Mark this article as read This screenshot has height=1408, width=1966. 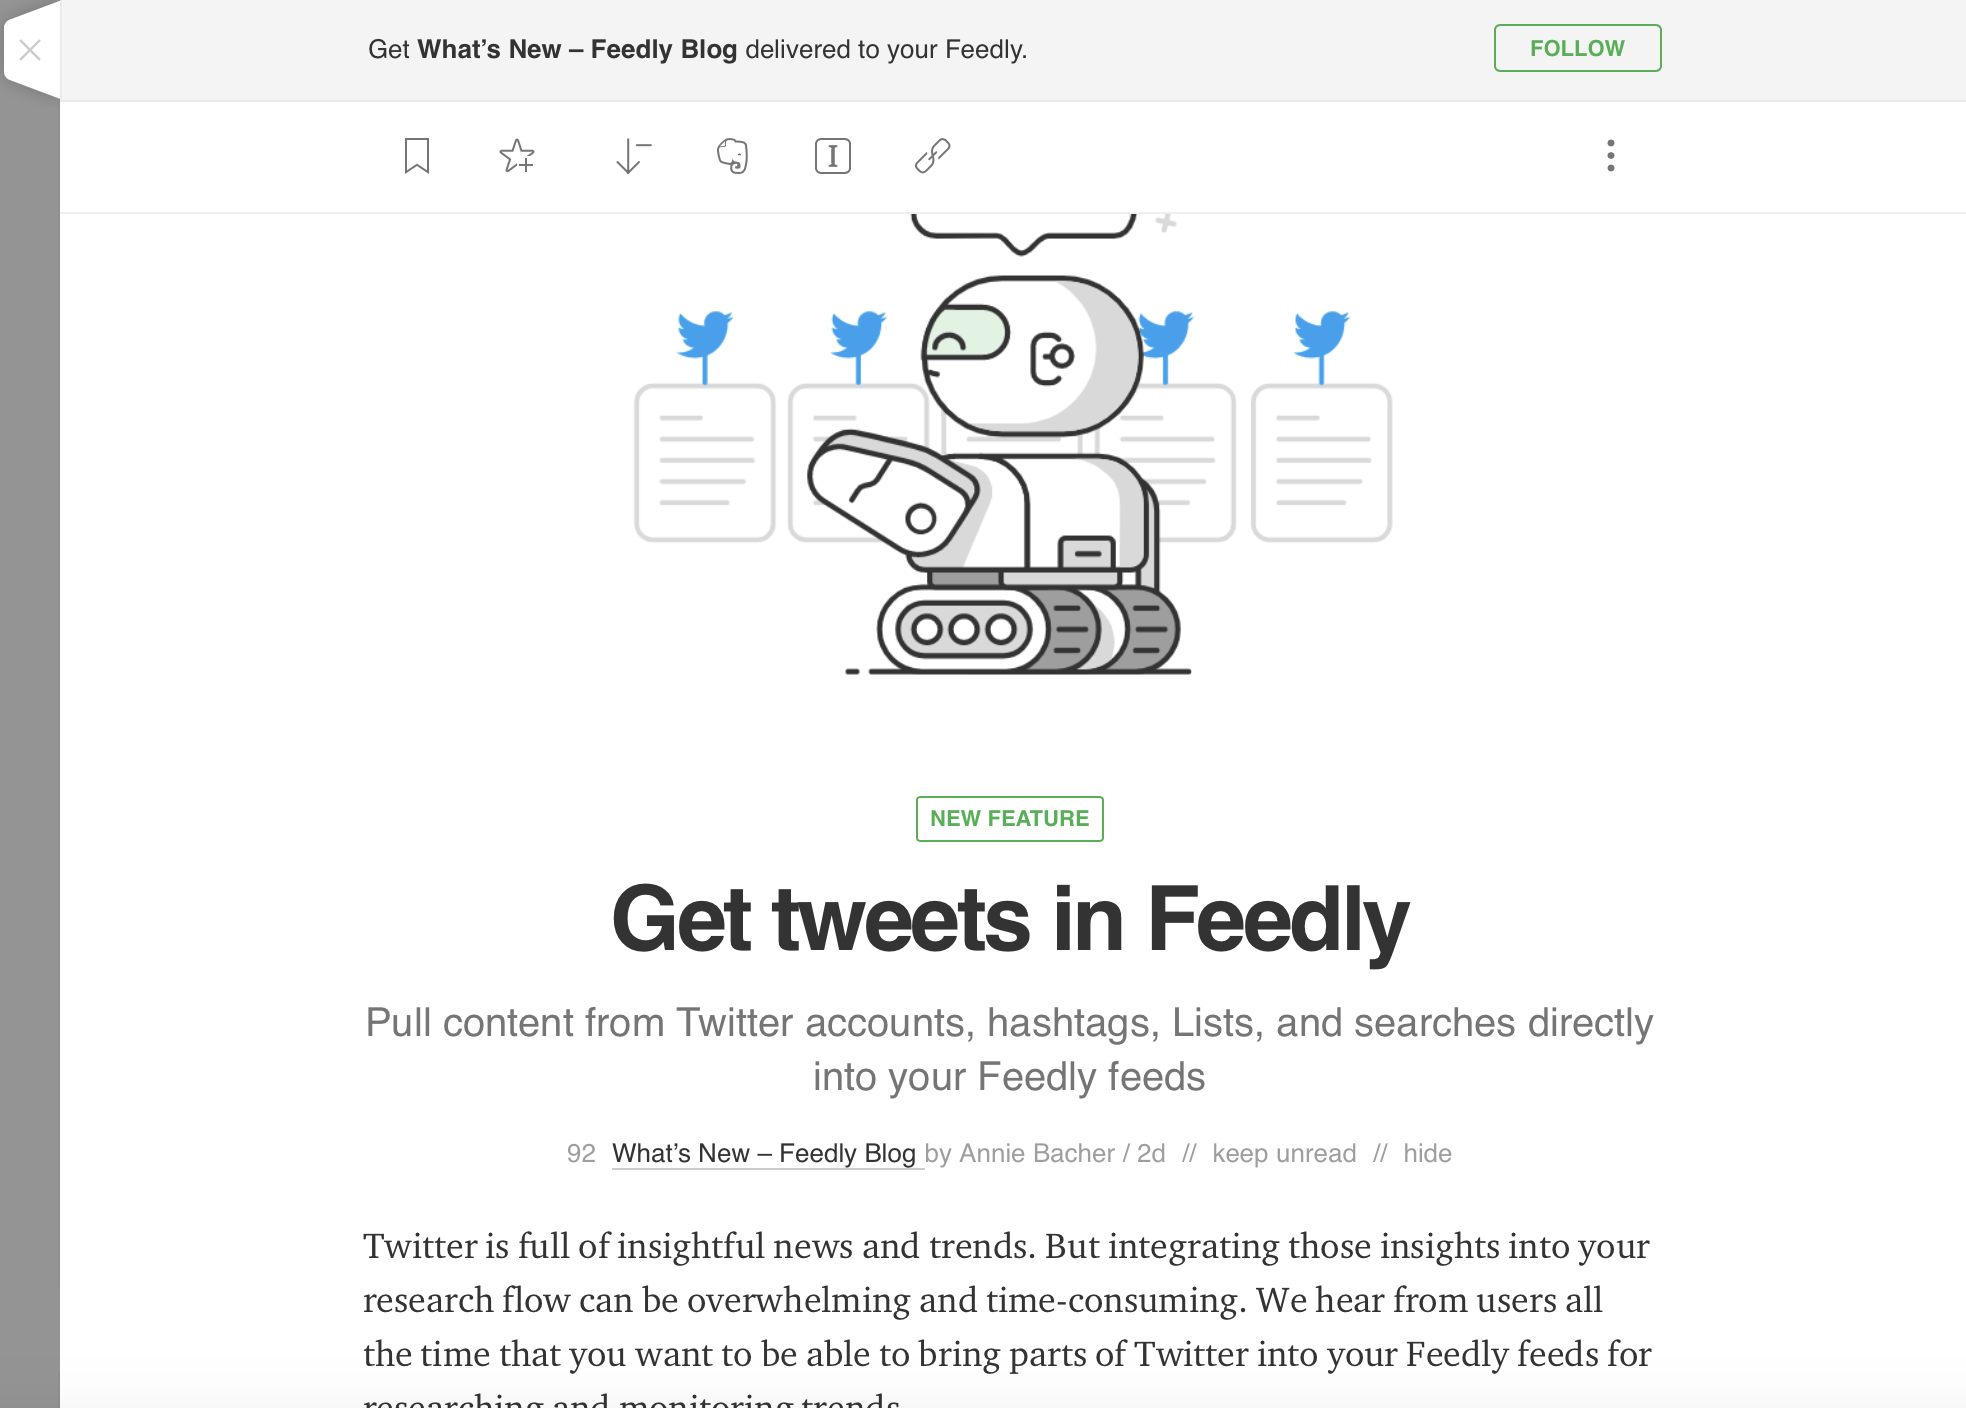pyautogui.click(x=631, y=156)
